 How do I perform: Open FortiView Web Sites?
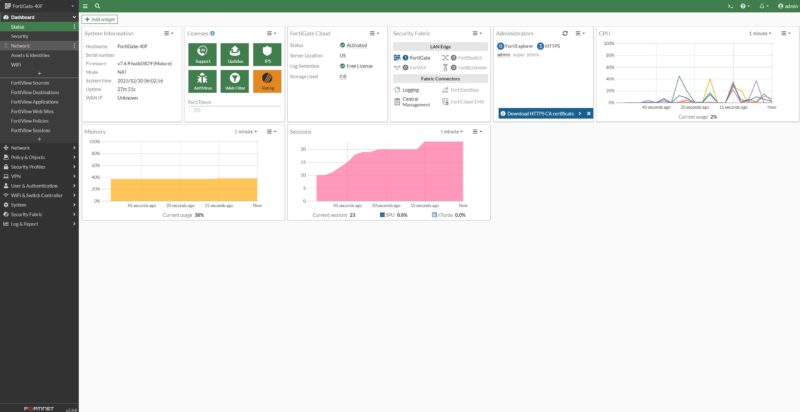pos(39,111)
